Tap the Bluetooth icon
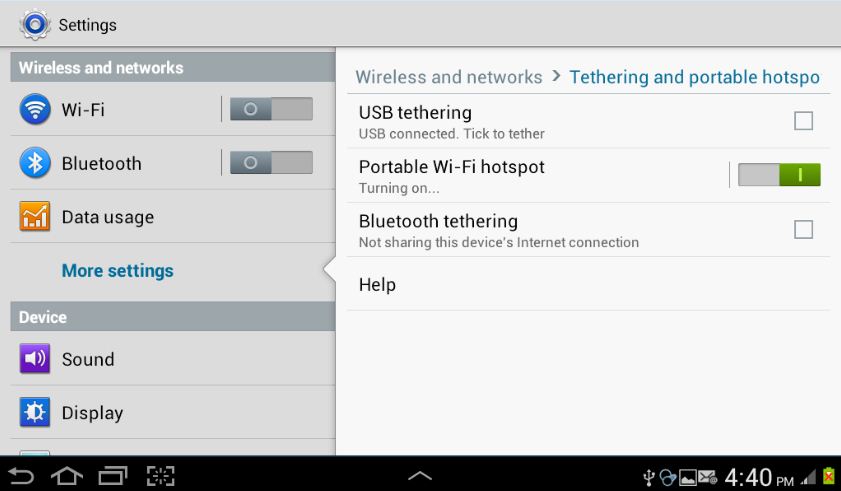Screen dimensions: 841x491 [x=35, y=163]
